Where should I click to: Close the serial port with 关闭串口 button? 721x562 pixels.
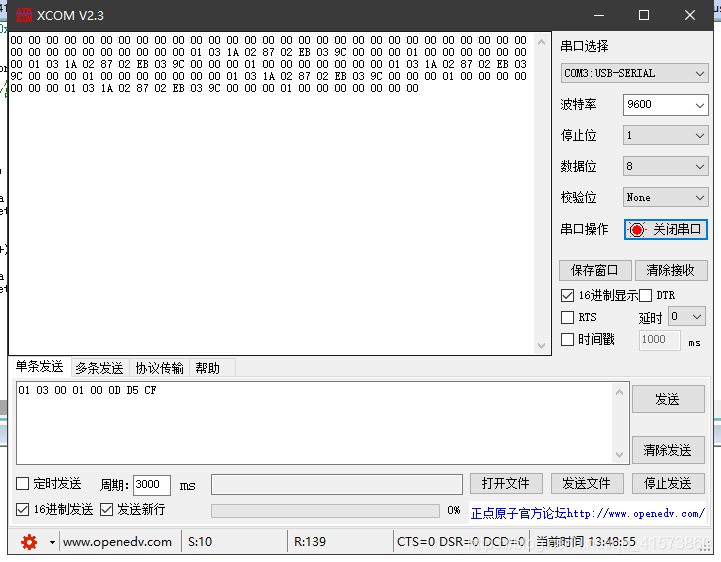point(665,229)
